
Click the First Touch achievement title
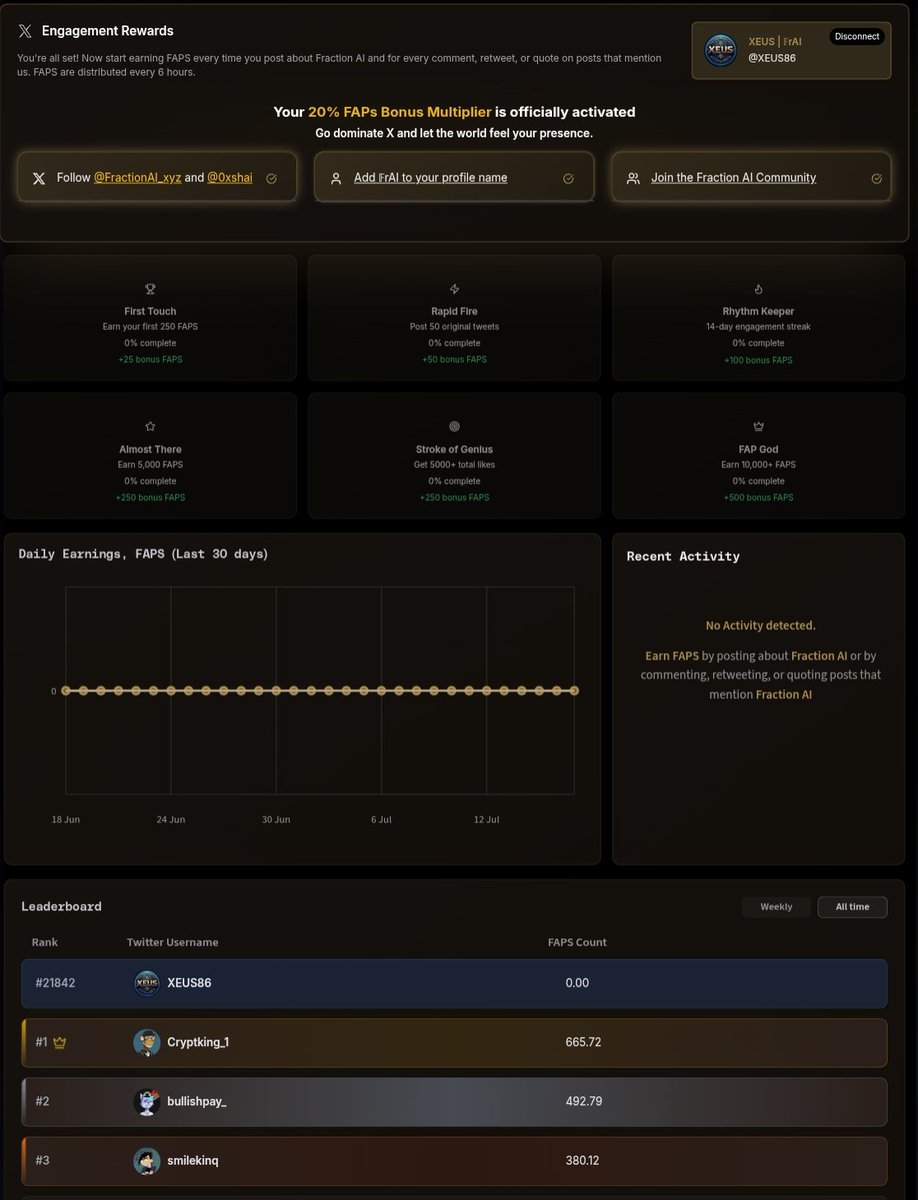(x=150, y=311)
